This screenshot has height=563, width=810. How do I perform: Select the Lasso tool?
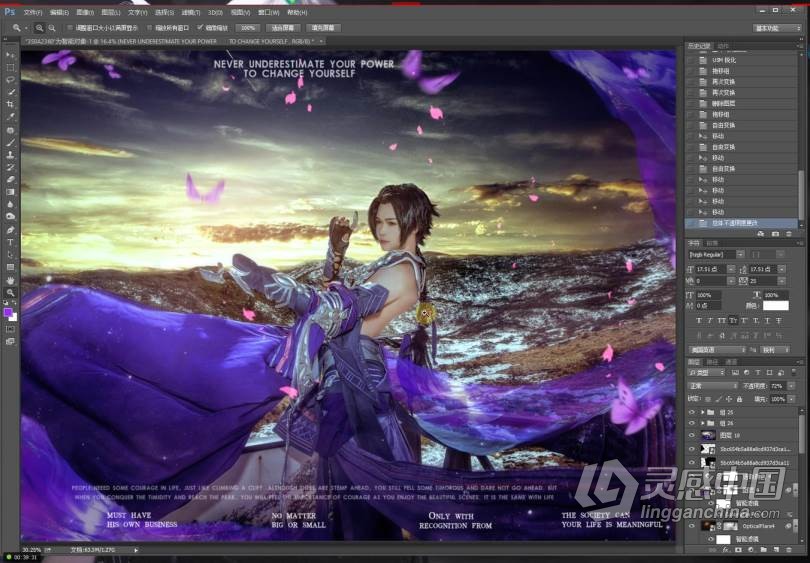tap(10, 80)
